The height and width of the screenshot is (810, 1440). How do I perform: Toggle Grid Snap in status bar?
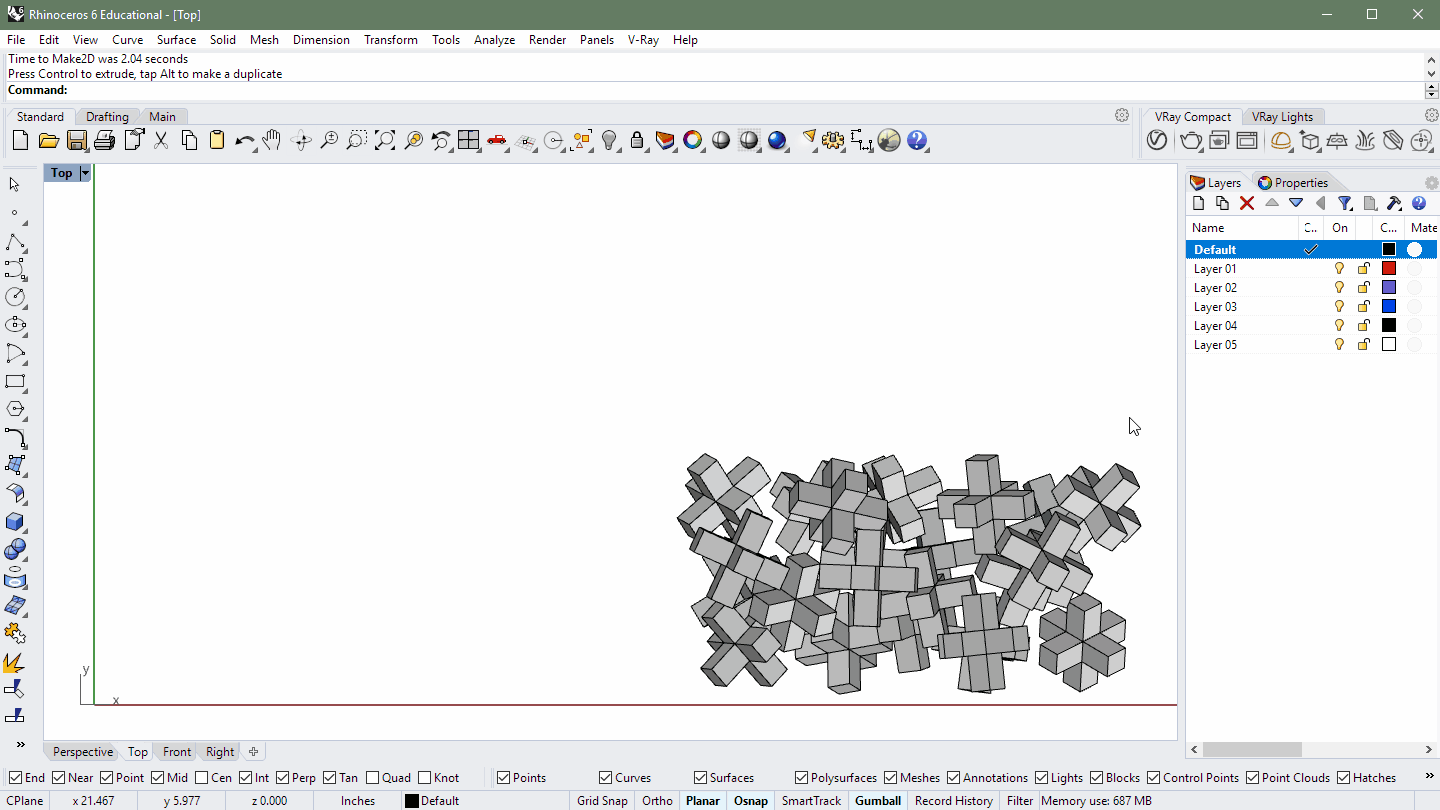[x=602, y=801]
